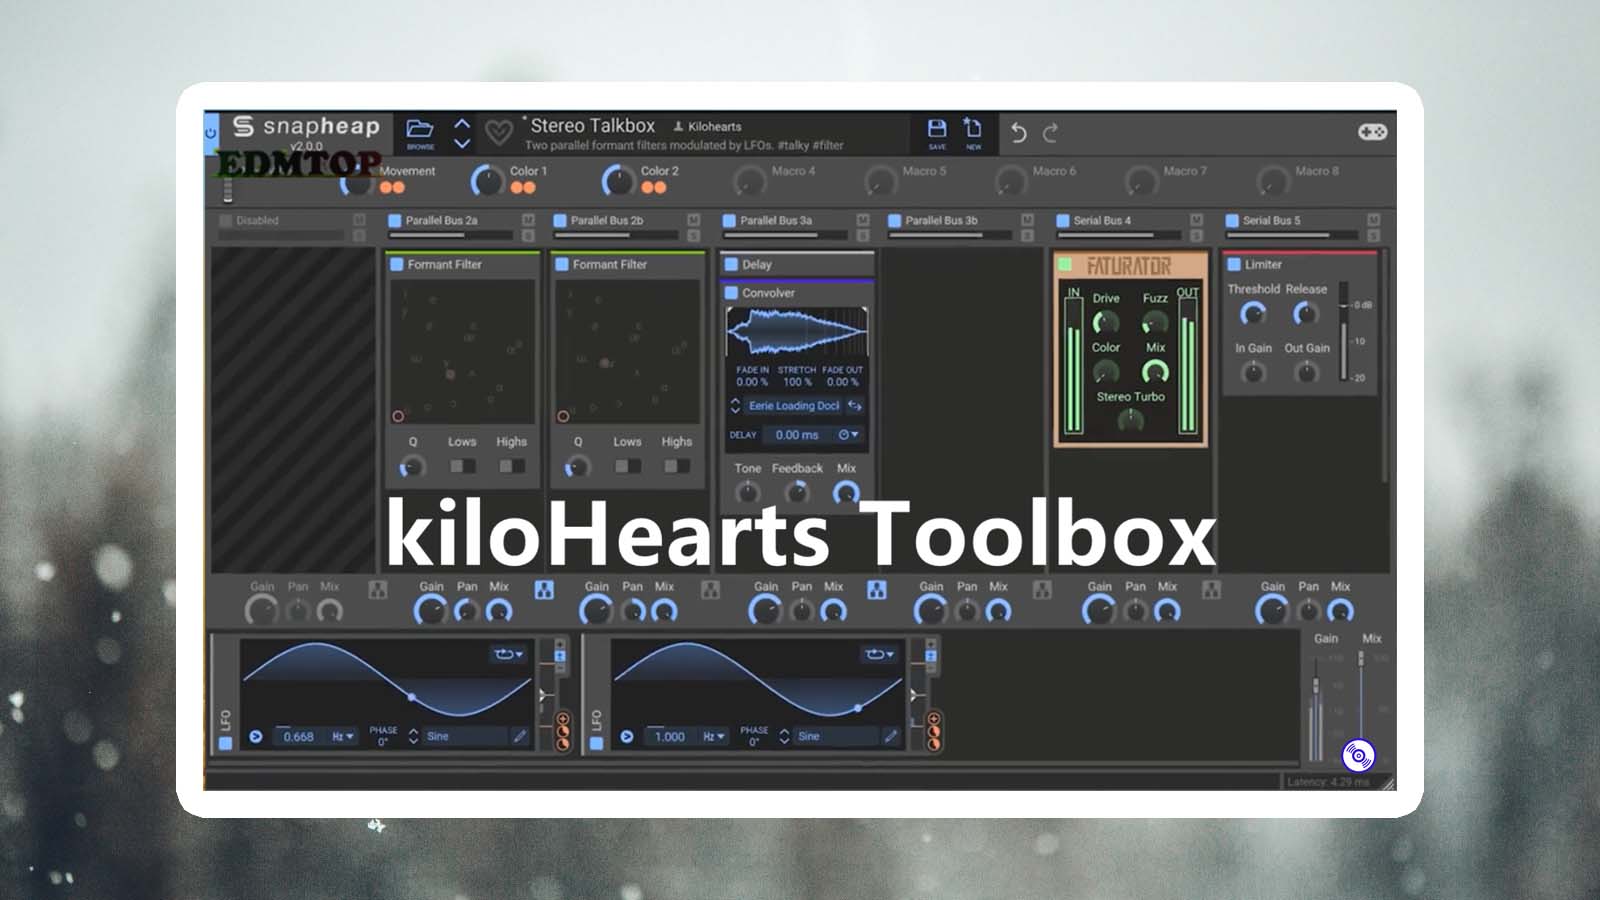Image resolution: width=1600 pixels, height=900 pixels.
Task: Toggle the Highs switch on the second Formant Filter
Action: tap(677, 466)
